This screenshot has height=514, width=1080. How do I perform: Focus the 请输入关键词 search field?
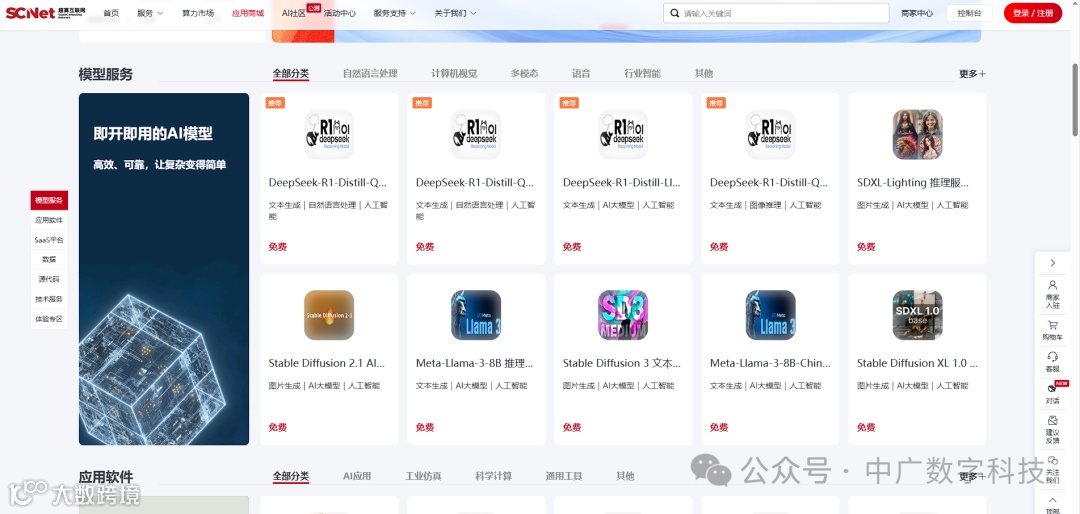(776, 13)
